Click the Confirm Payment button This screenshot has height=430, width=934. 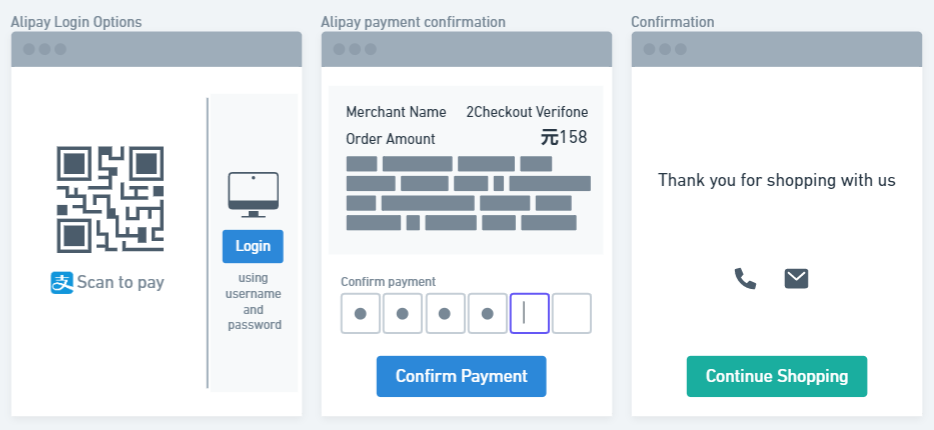pyautogui.click(x=461, y=376)
